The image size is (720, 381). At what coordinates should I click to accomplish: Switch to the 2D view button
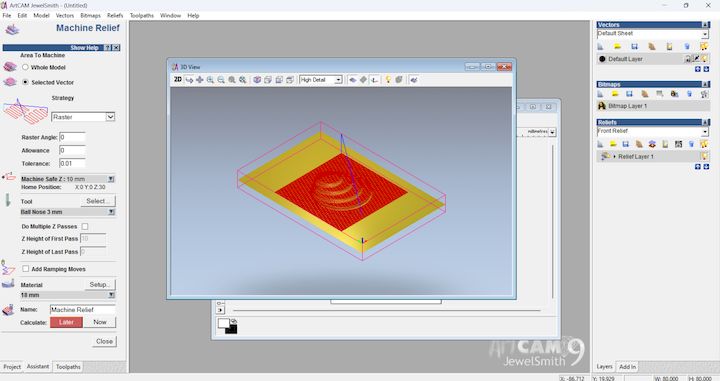click(x=178, y=79)
